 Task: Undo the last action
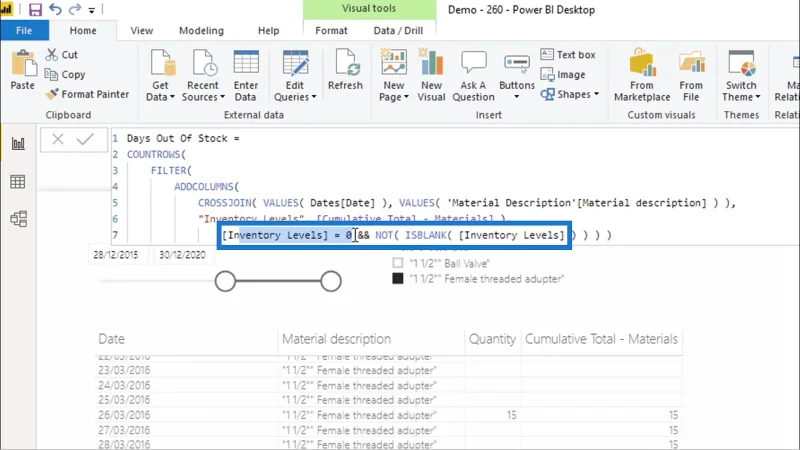(x=56, y=9)
